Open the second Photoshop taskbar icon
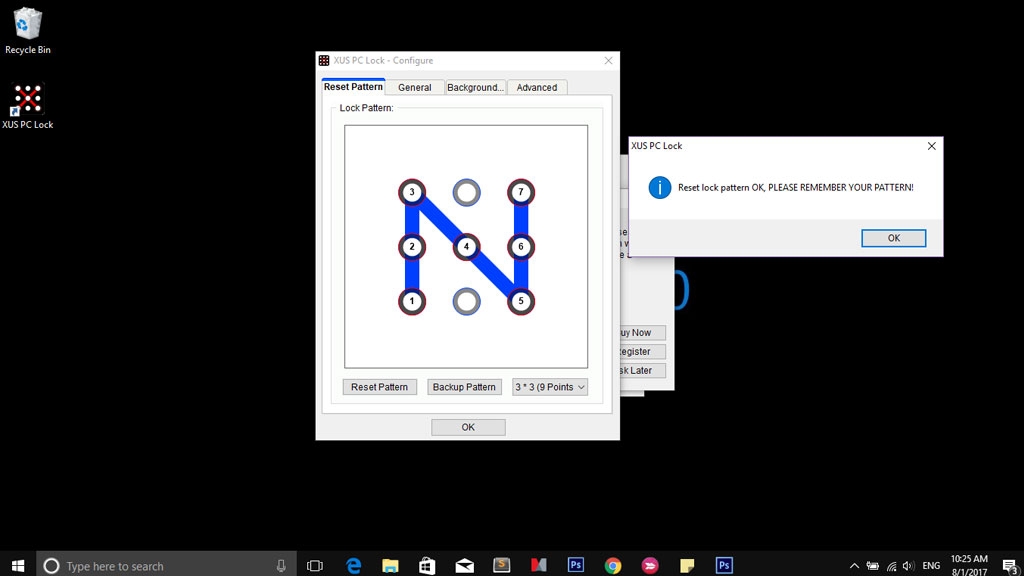1024x576 pixels. tap(724, 566)
